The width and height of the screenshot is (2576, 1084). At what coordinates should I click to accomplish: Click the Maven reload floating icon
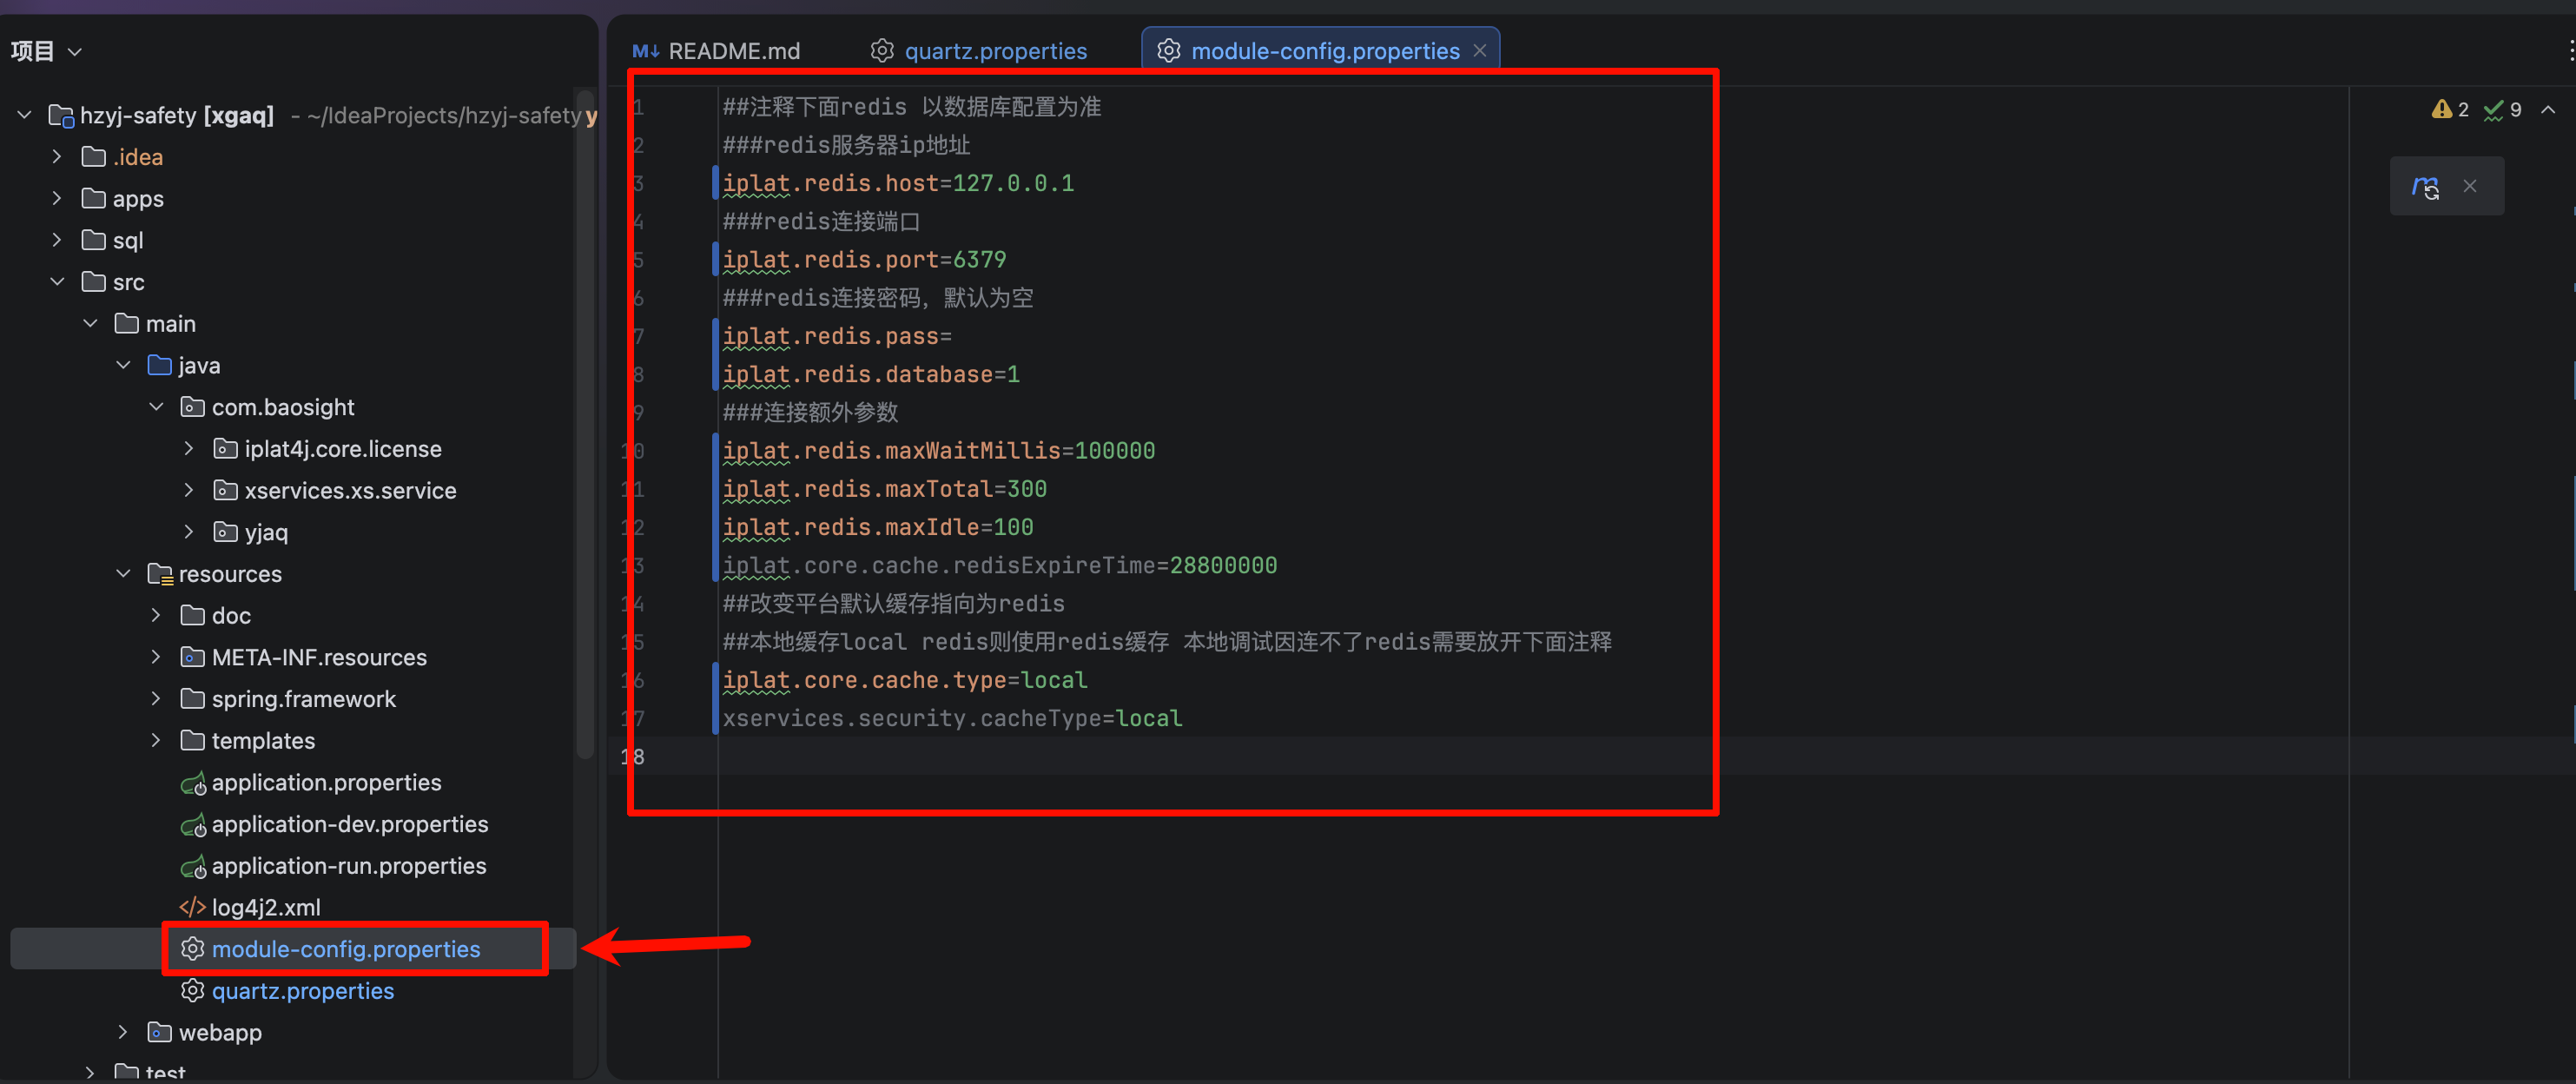2424,186
